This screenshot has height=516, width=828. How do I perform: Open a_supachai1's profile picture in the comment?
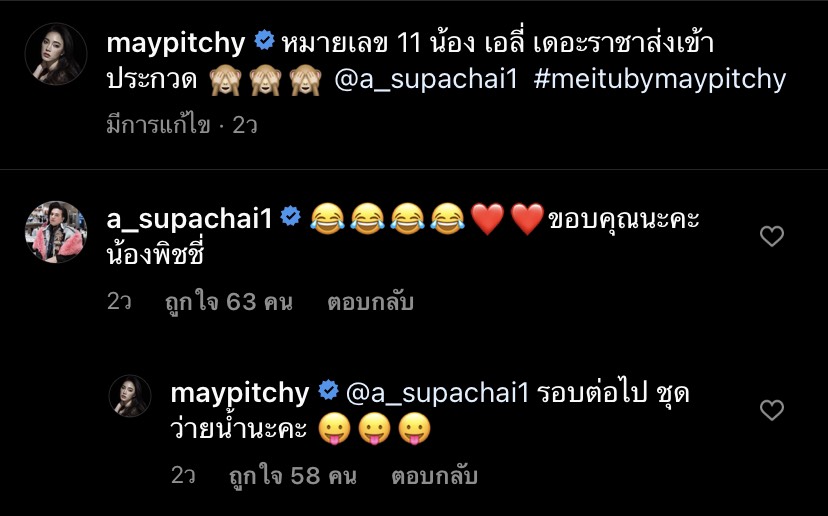point(56,231)
